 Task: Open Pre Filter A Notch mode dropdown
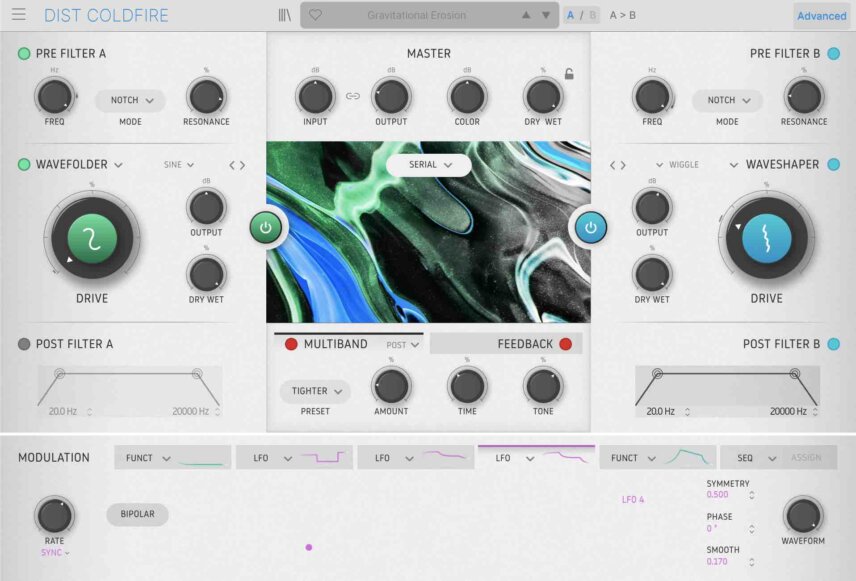pyautogui.click(x=130, y=100)
